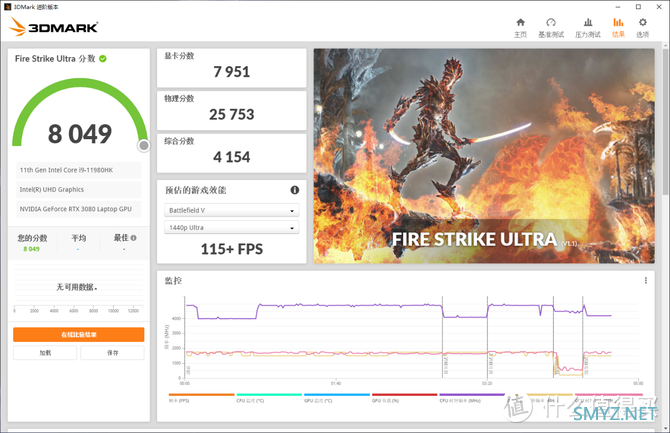The image size is (670, 433).
Task: Click the Fire Strike Ultra artwork image
Action: tap(484, 155)
